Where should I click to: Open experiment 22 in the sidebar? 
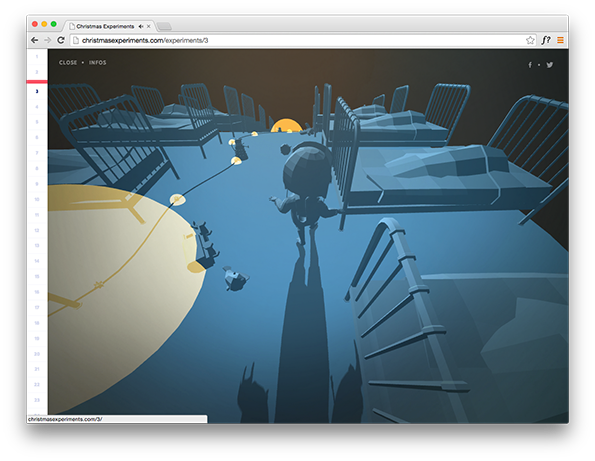(37, 385)
